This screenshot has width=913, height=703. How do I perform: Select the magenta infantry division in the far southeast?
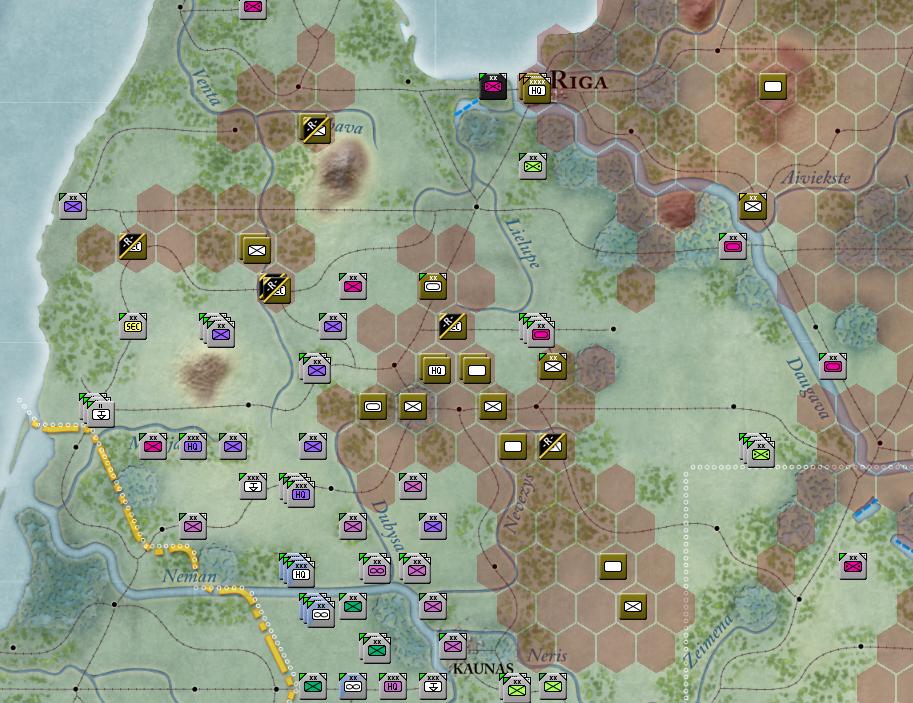(852, 566)
